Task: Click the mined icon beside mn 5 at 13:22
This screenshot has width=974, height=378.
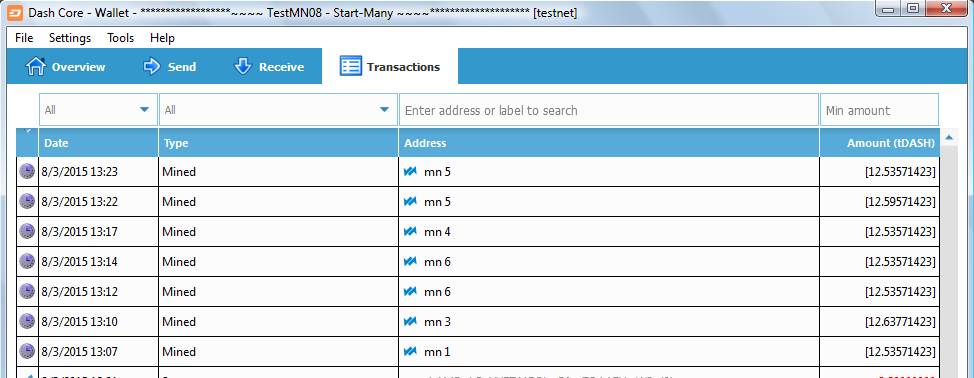Action: tap(410, 201)
